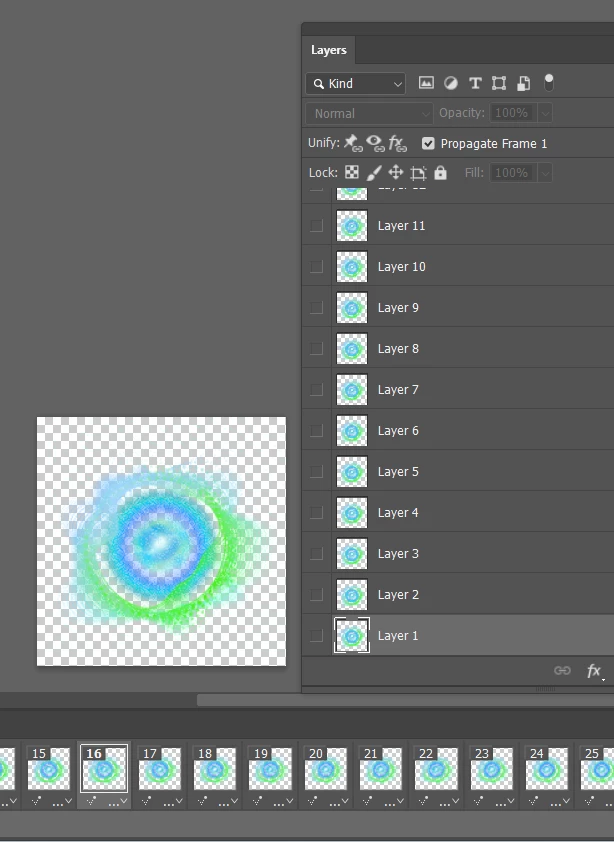This screenshot has height=842, width=614.
Task: Click the horizontal scrollbar below canvas
Action: click(x=405, y=700)
